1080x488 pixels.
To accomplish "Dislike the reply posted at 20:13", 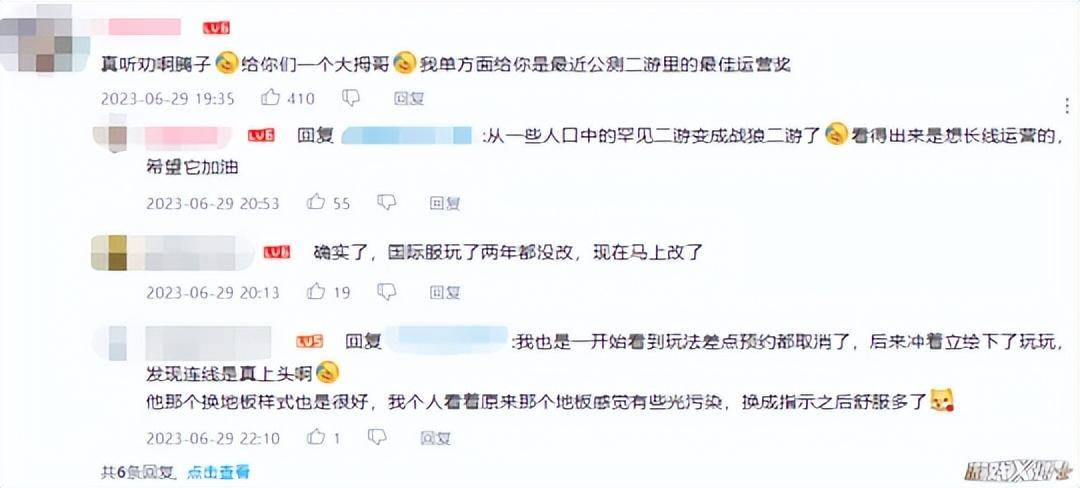I will (386, 292).
